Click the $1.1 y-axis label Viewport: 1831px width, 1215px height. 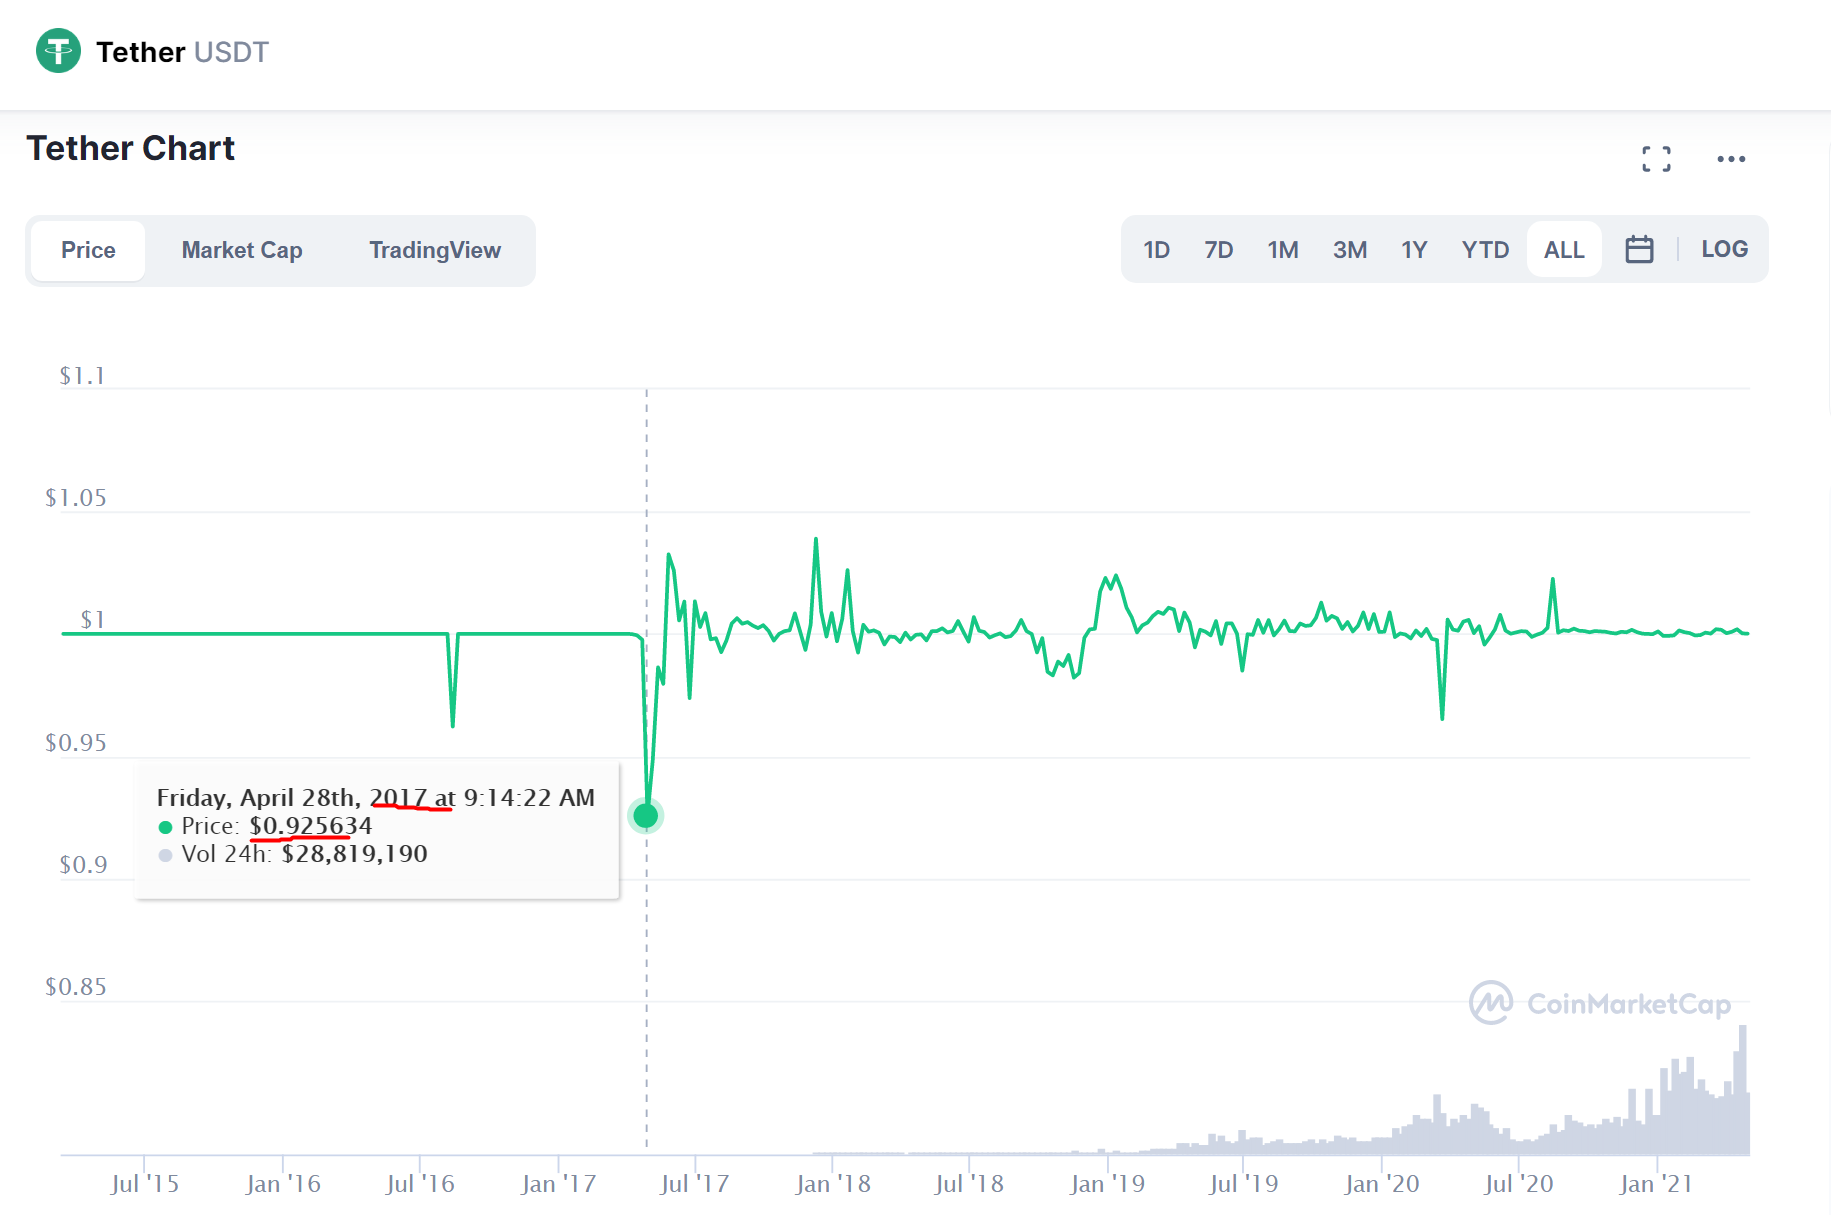(x=82, y=376)
